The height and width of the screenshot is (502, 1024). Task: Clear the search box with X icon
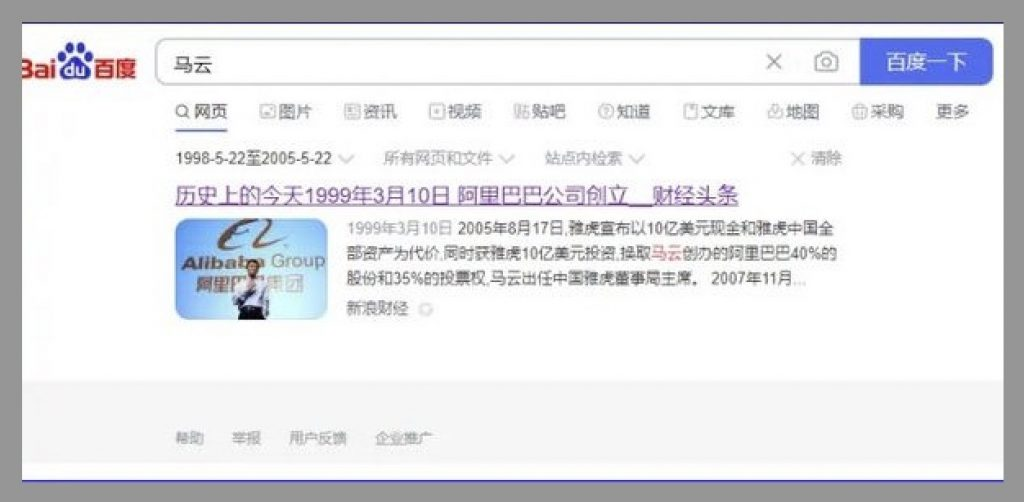pos(773,62)
